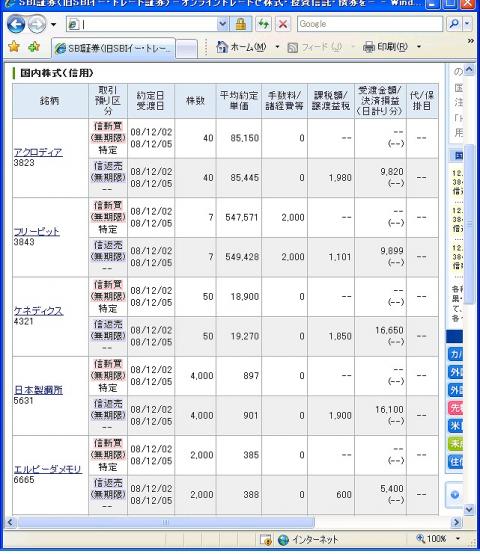Screen dimensions: 480x554
Task: Expand the Home button dropdown arrow
Action: click(277, 47)
